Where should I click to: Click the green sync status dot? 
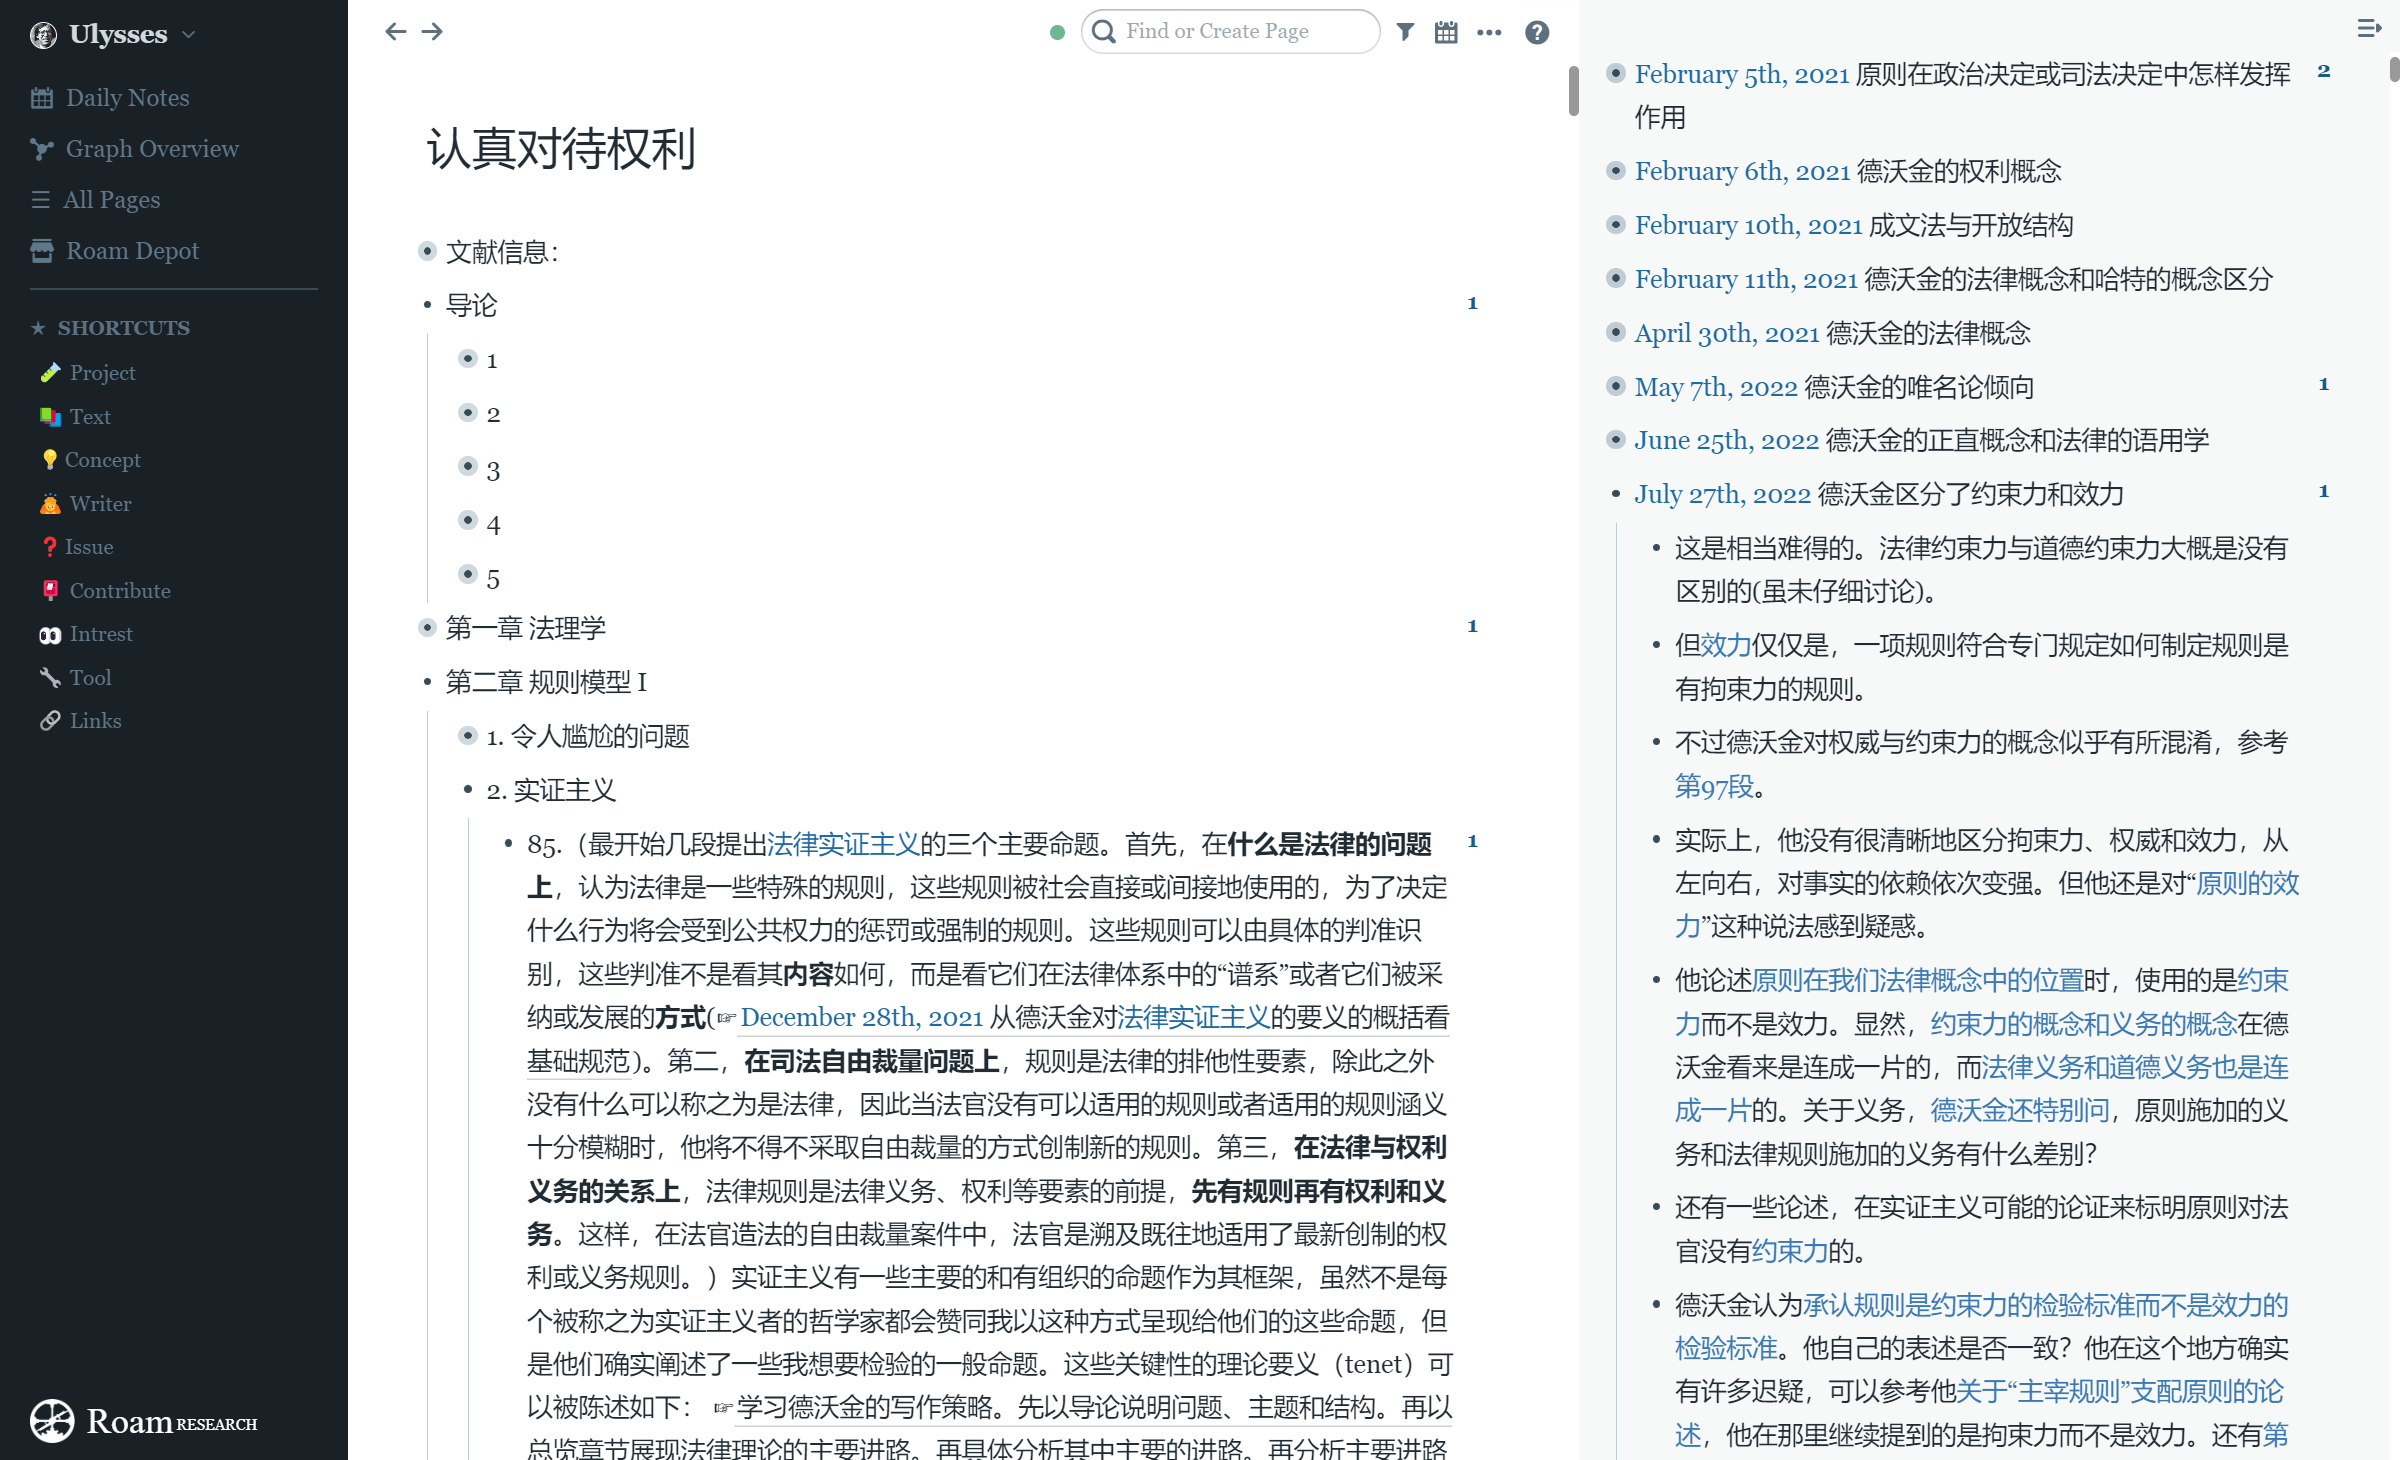pos(1057,32)
